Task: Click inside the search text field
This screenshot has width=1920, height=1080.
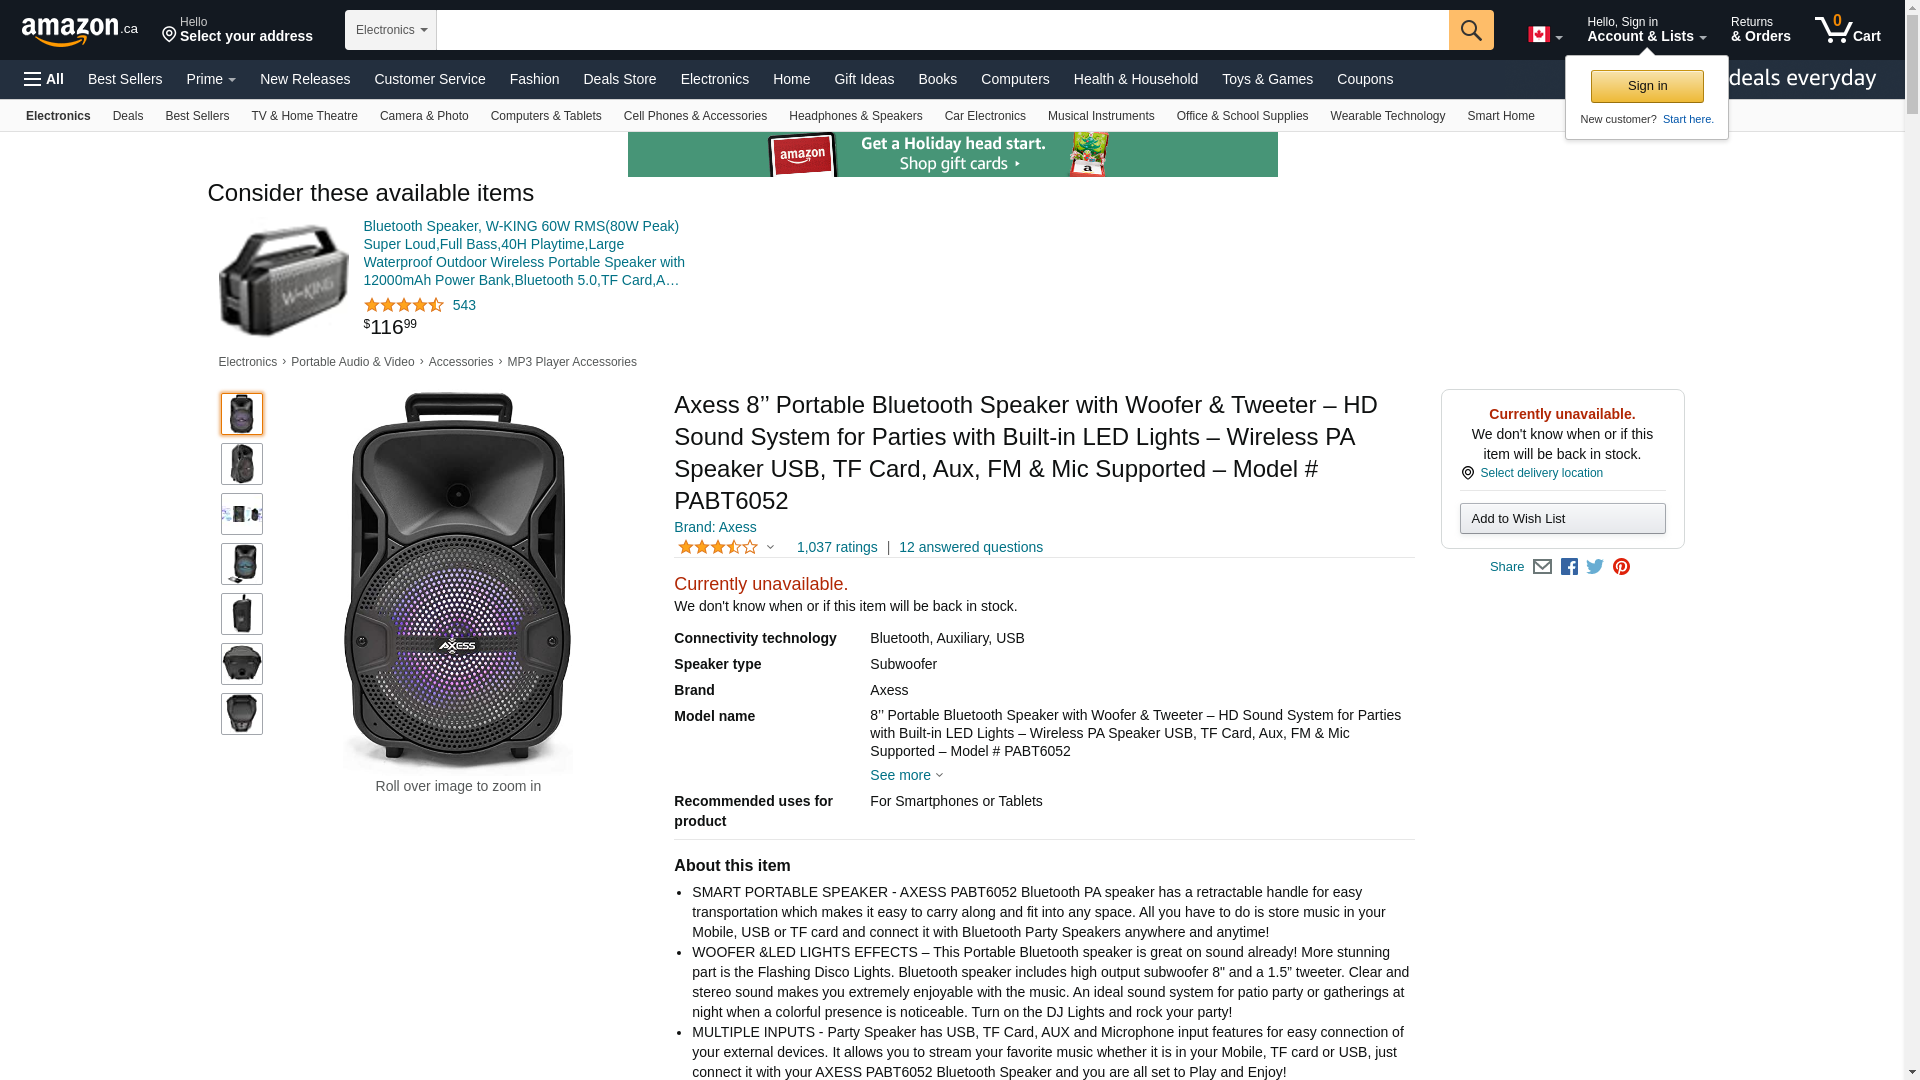Action: [943, 30]
